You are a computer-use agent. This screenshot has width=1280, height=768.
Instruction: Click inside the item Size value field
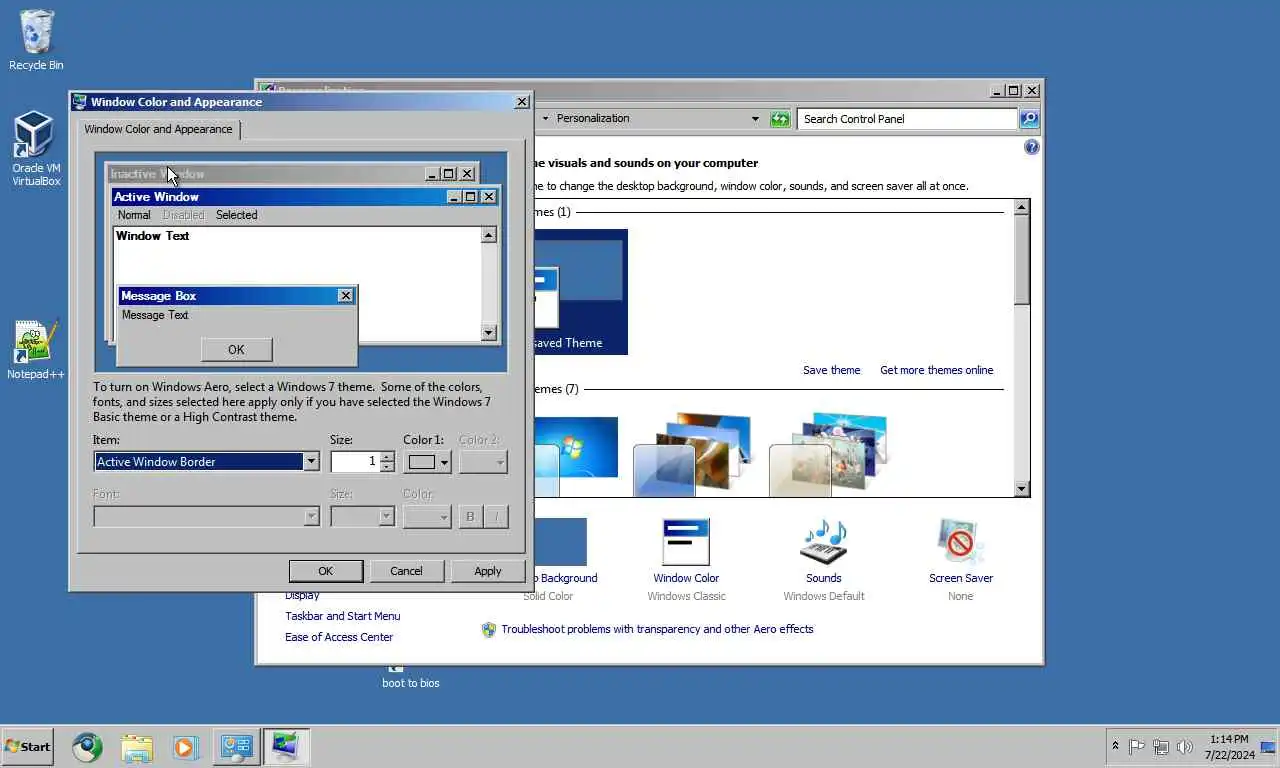coord(355,461)
